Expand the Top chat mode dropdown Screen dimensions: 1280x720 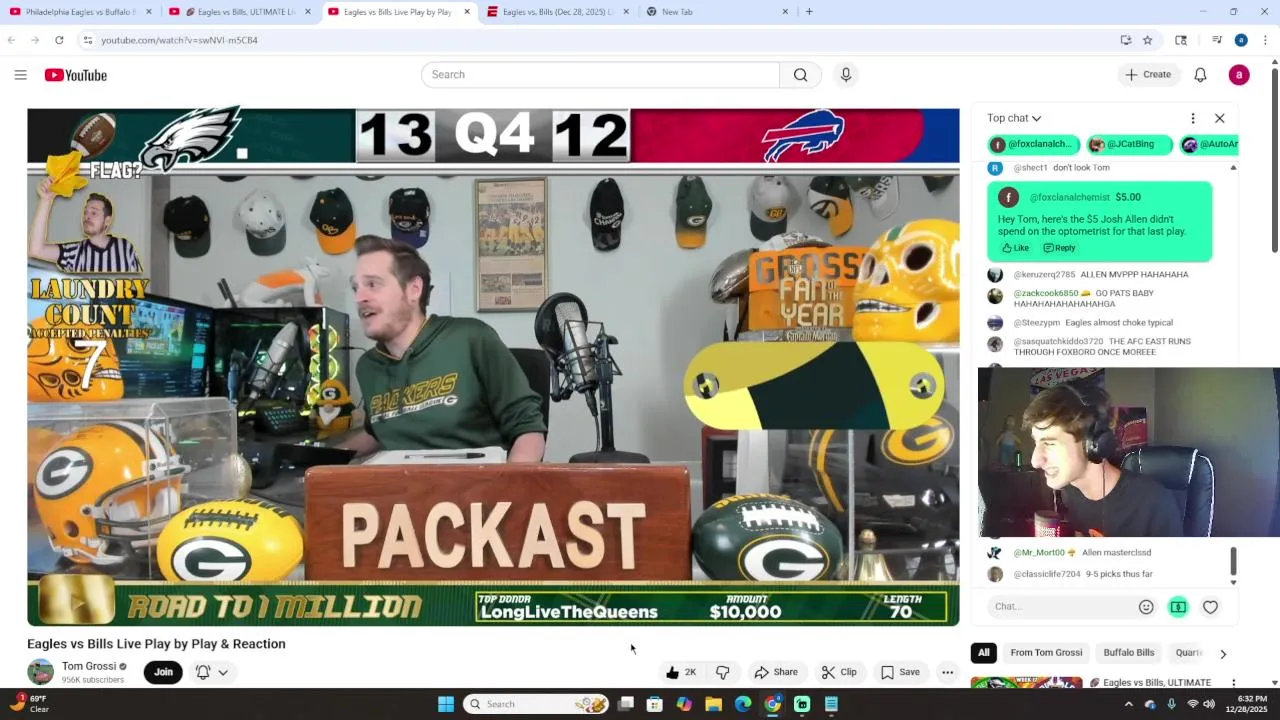[x=1014, y=118]
